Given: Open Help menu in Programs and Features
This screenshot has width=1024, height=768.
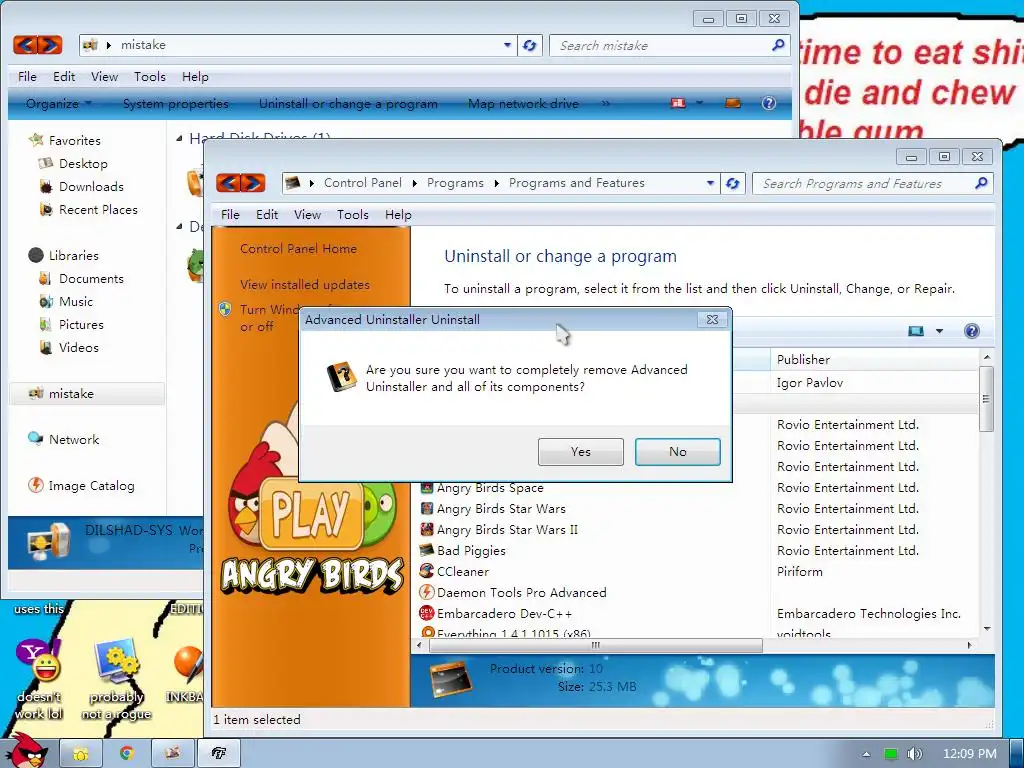Looking at the screenshot, I should tap(398, 215).
